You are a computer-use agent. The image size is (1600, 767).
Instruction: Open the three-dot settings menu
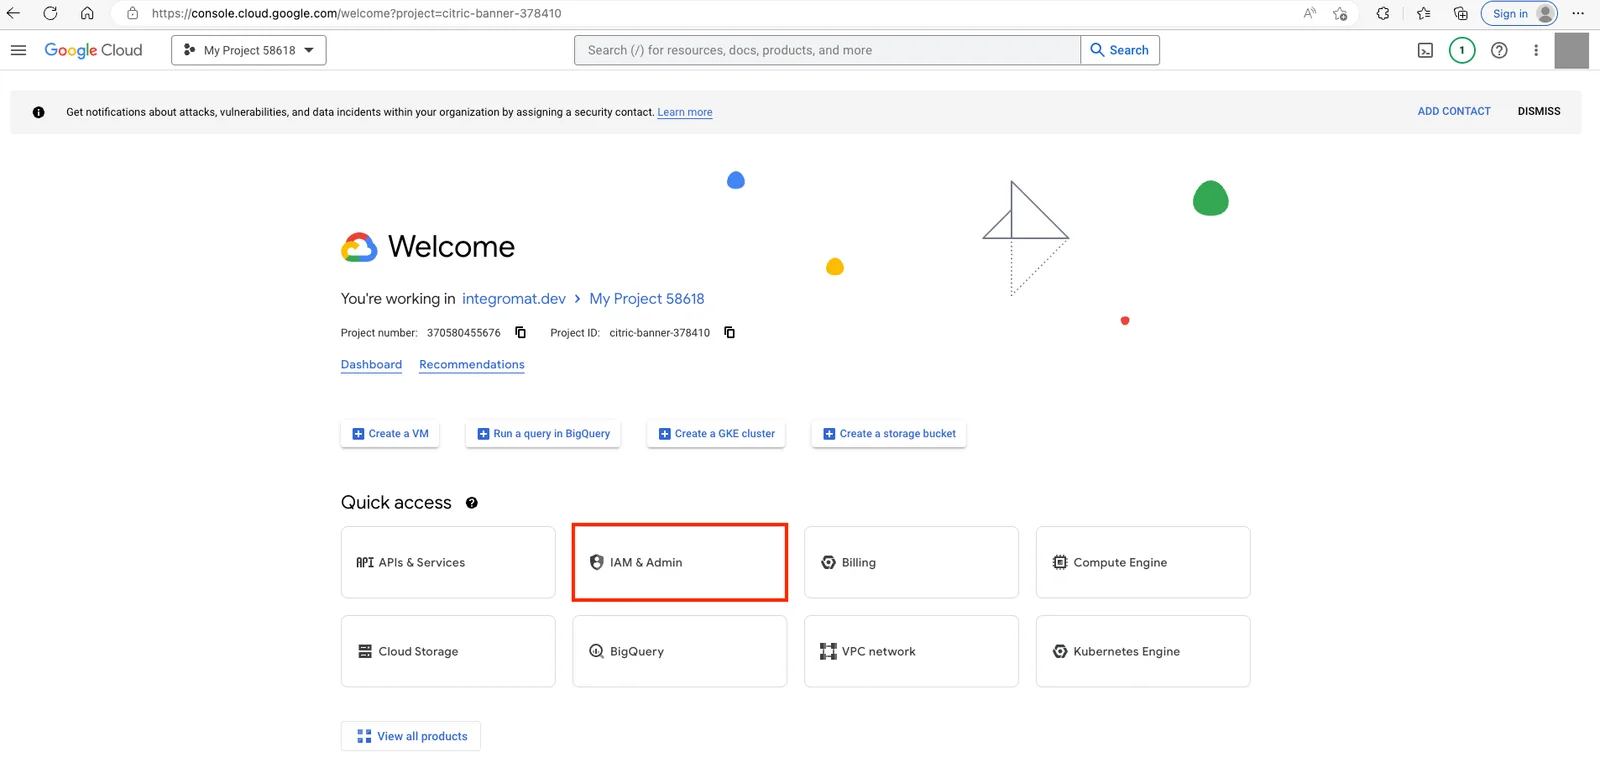(1536, 51)
